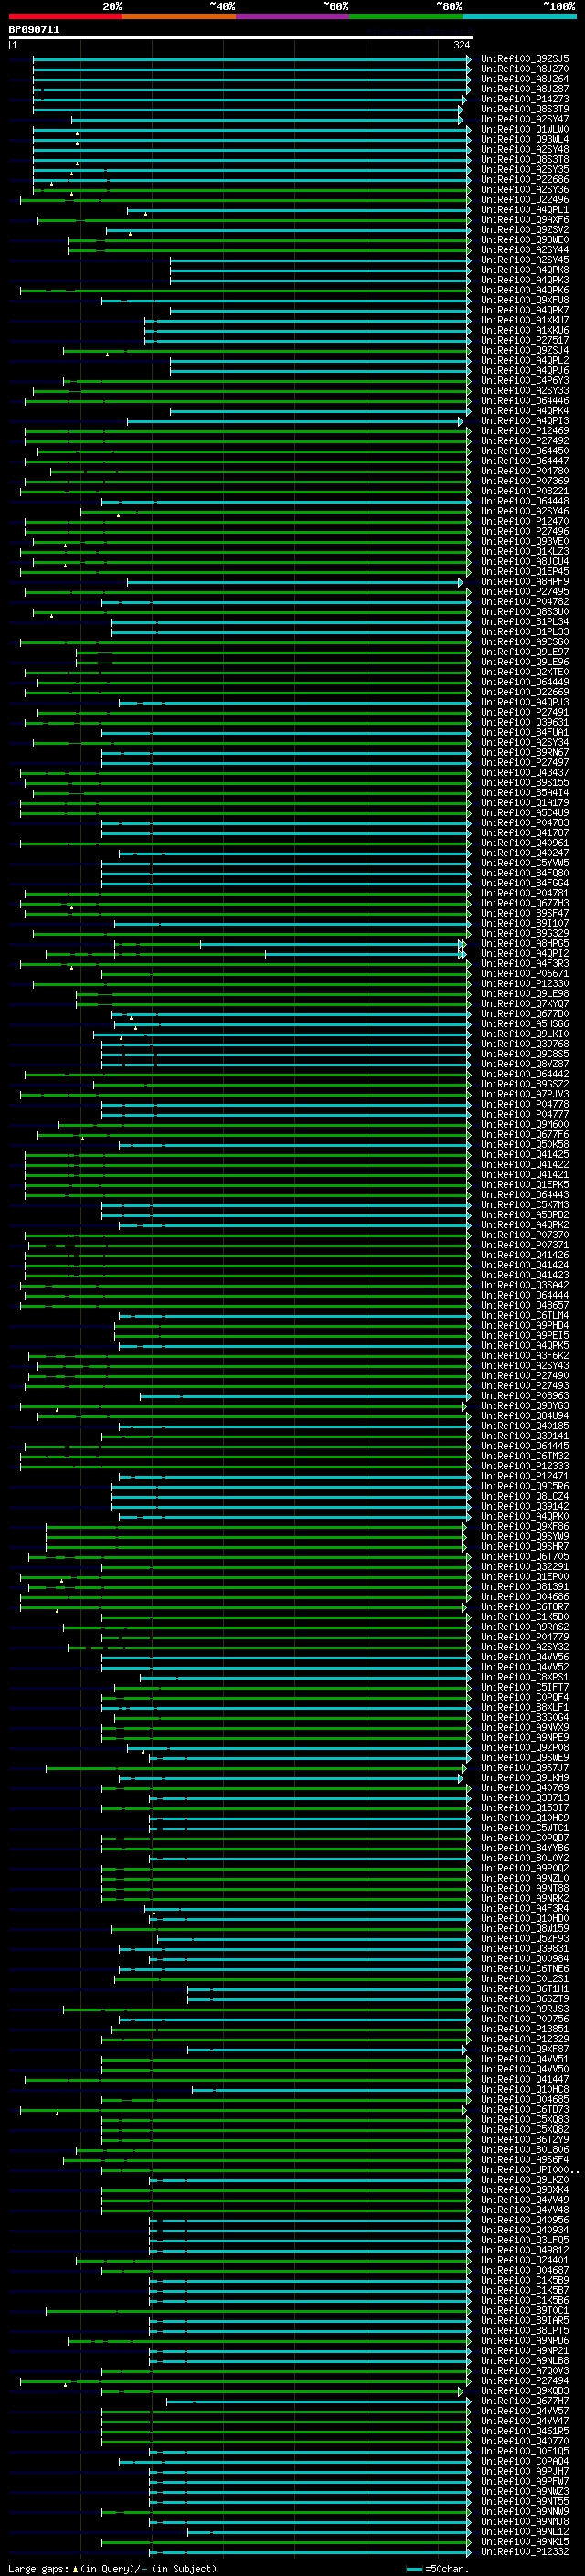Screen dimensions: 585x2576
Task: Follow the UniRef100_Q3SA42 link
Action: (x=525, y=1285)
